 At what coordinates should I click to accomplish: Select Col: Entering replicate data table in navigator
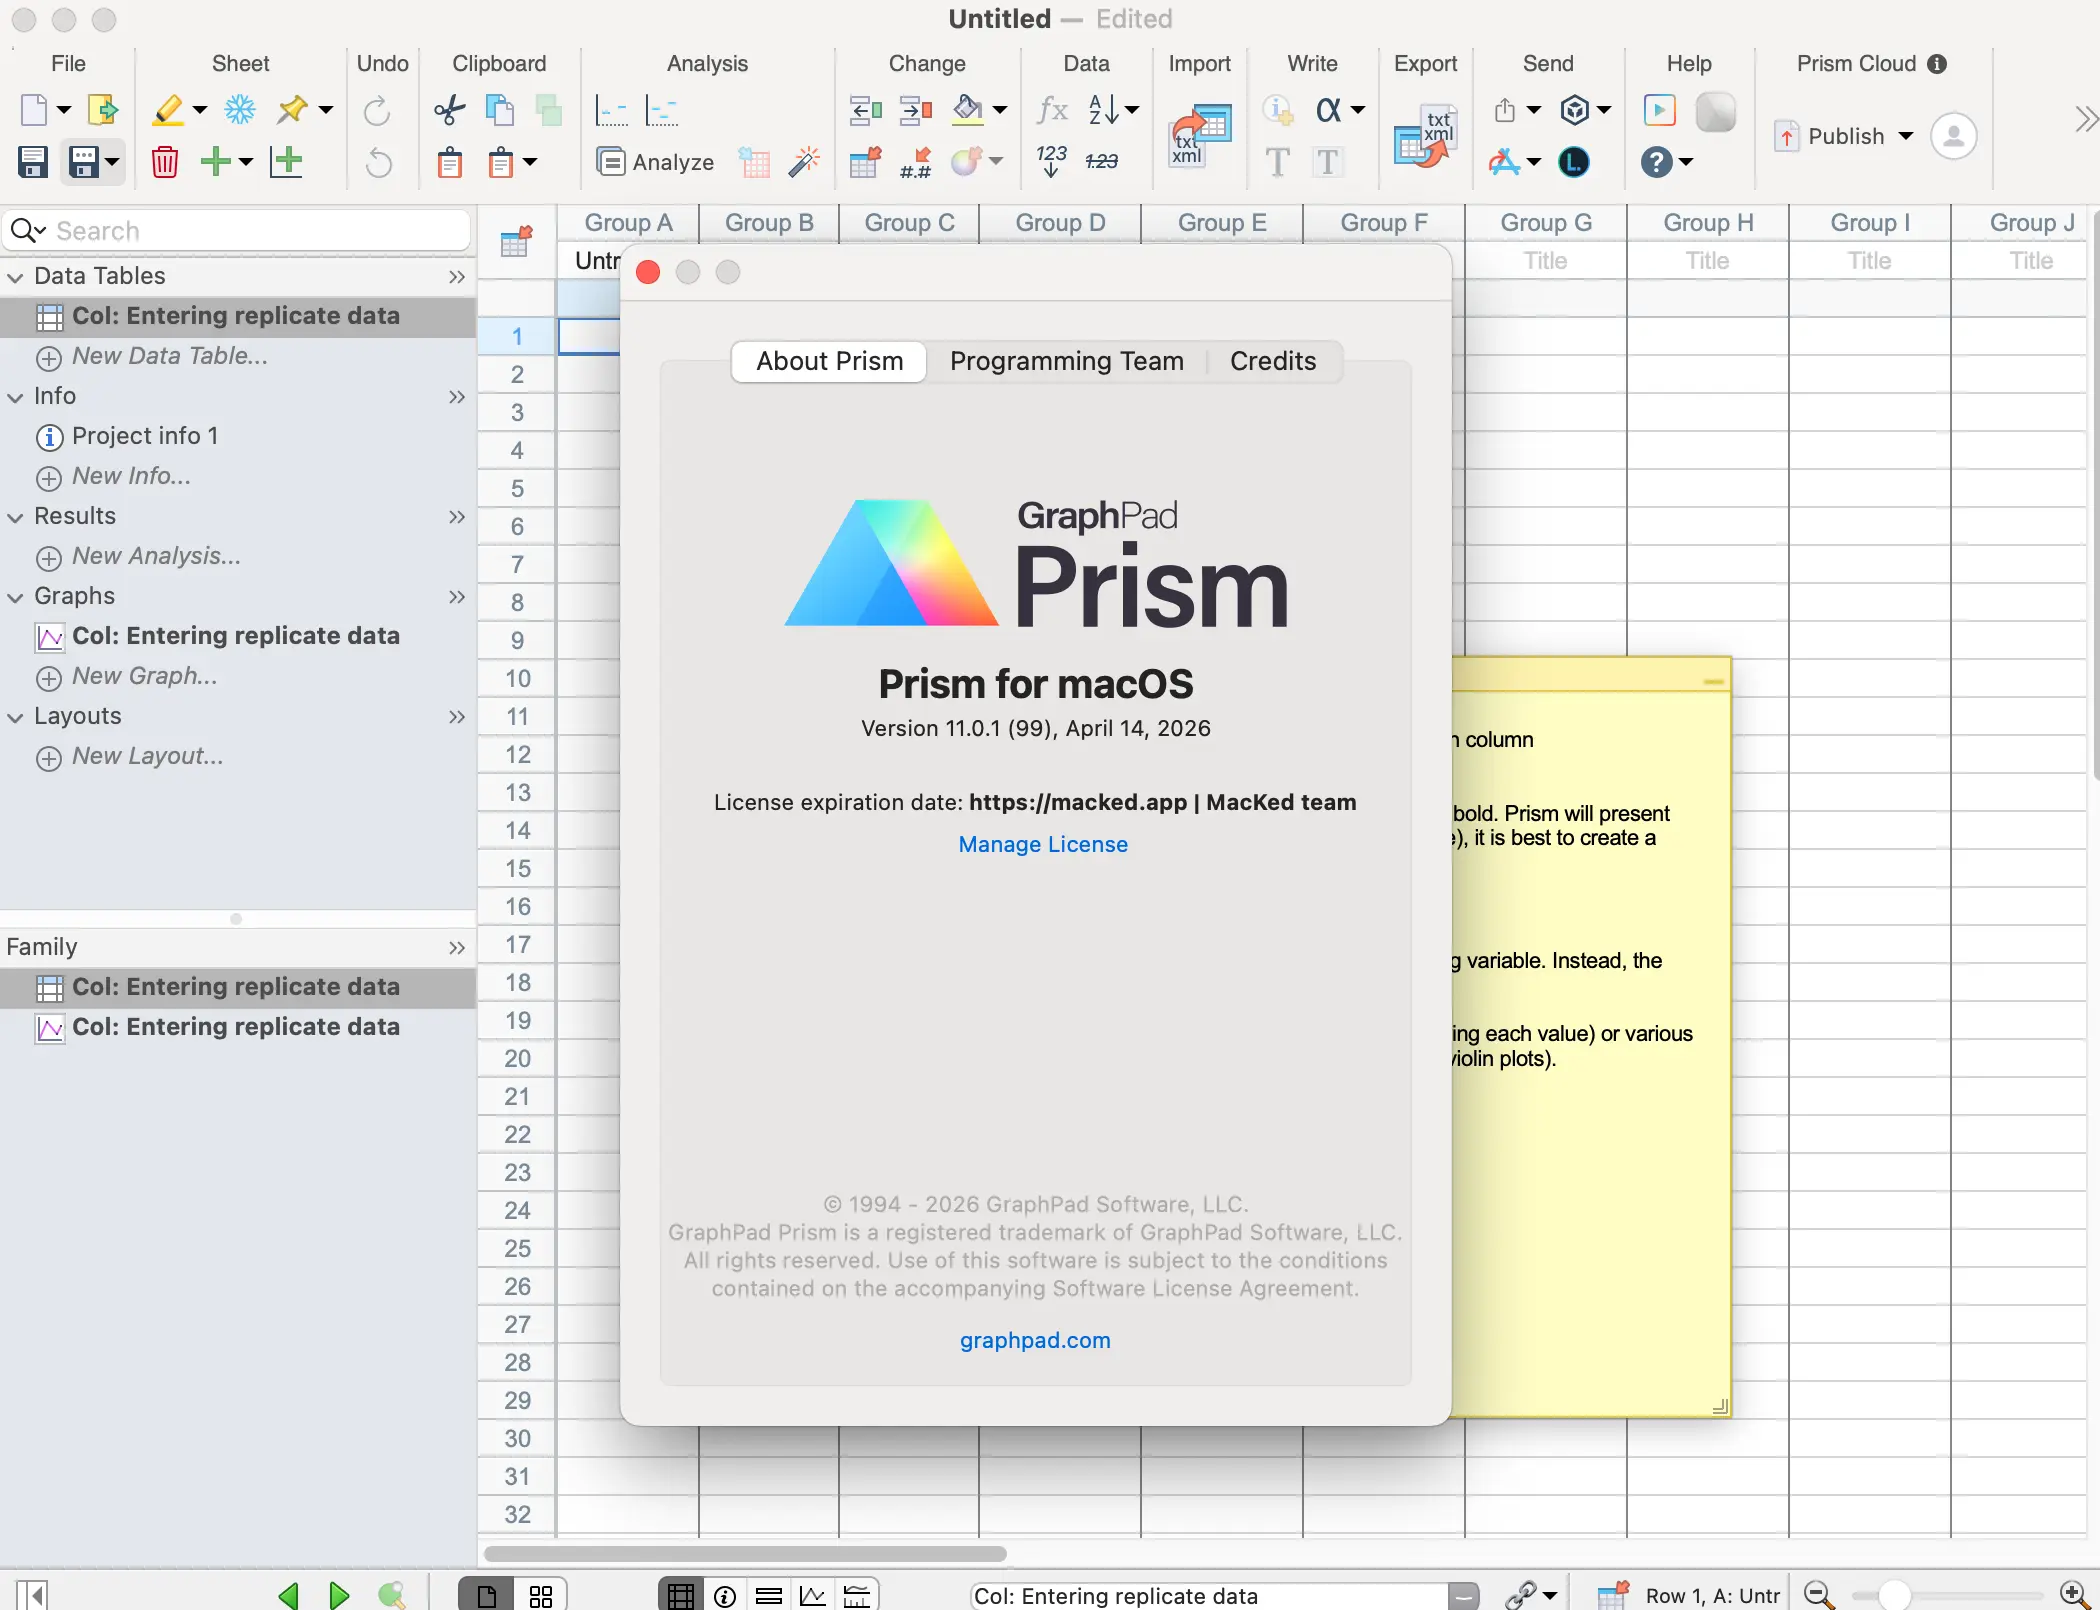(x=237, y=316)
